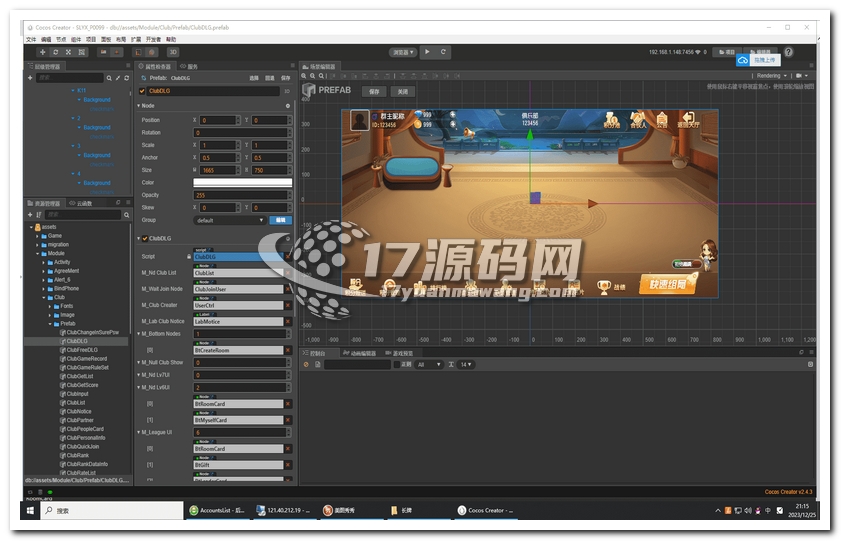This screenshot has height=541, width=841.
Task: Click the lock icon beside Script field
Action: pyautogui.click(x=189, y=257)
